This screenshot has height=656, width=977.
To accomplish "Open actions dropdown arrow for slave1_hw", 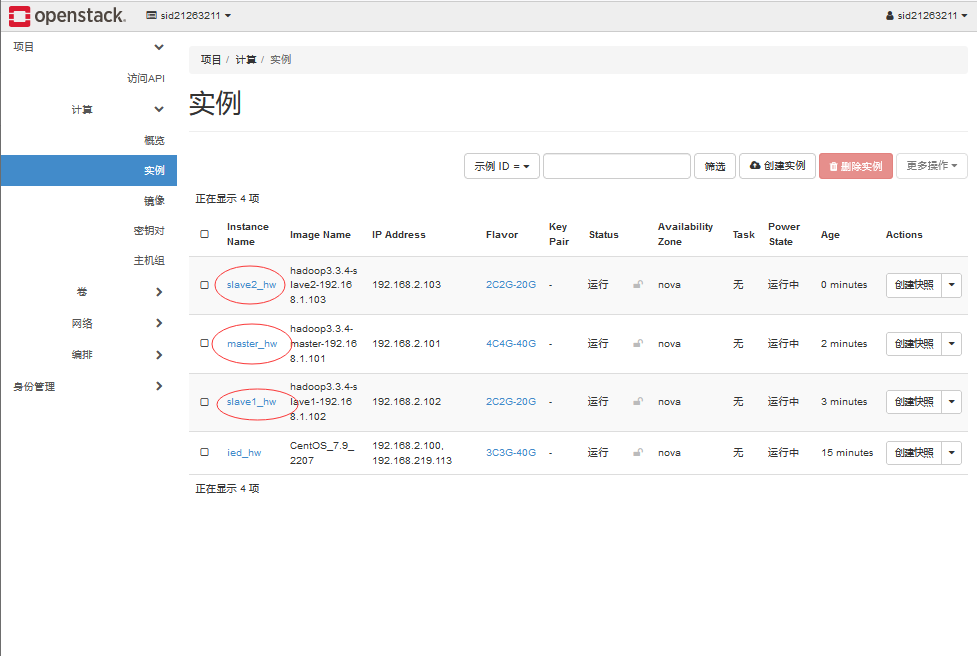I will point(951,402).
